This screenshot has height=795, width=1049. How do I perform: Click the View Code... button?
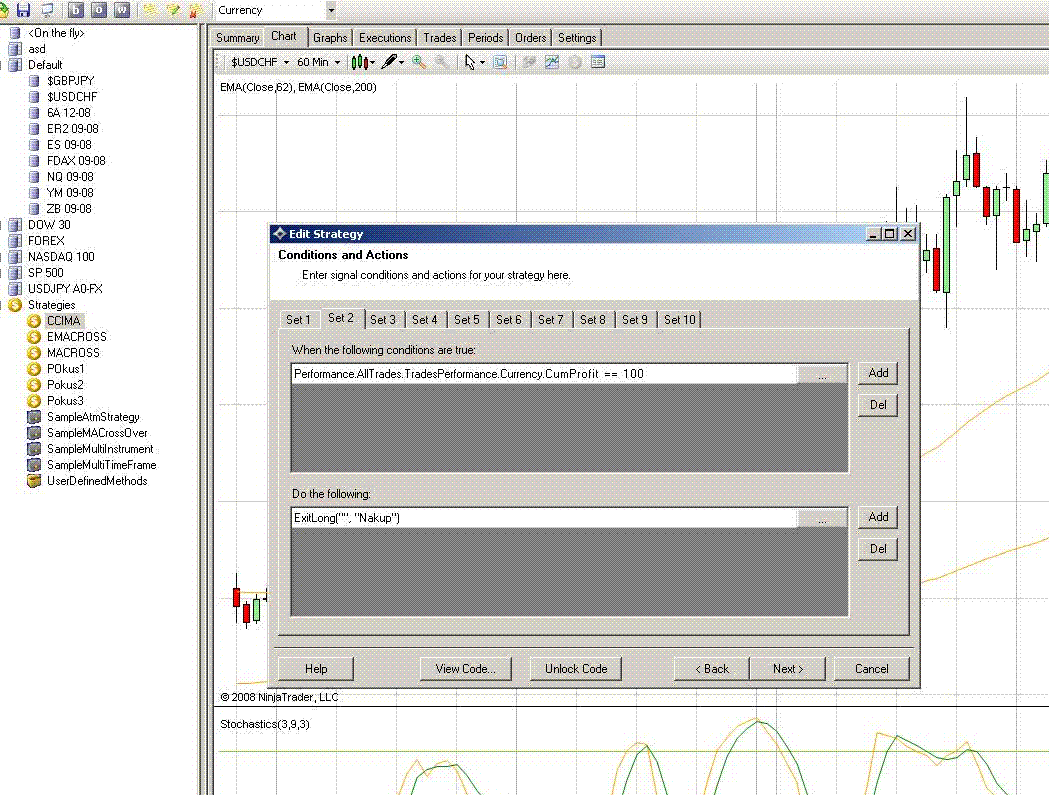click(x=466, y=669)
